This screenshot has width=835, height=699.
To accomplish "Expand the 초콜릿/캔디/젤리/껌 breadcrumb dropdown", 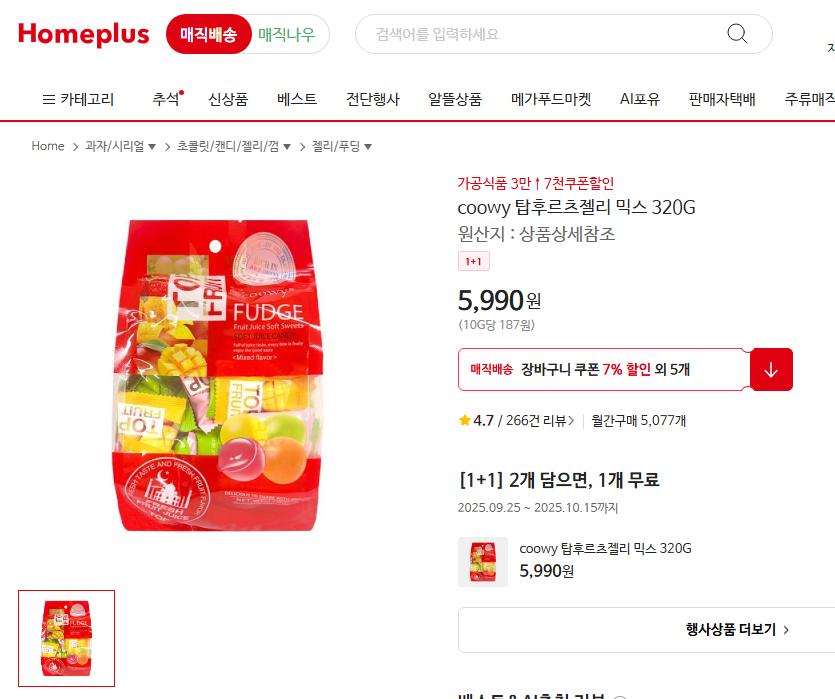I will (286, 146).
